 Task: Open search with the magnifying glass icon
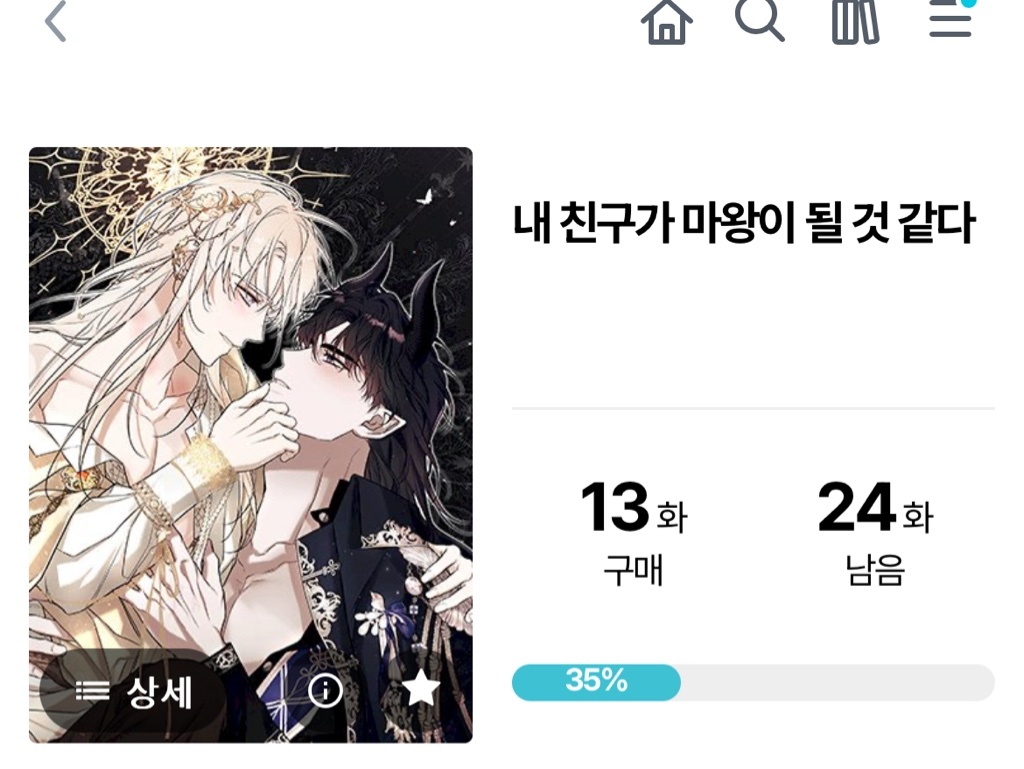click(760, 20)
